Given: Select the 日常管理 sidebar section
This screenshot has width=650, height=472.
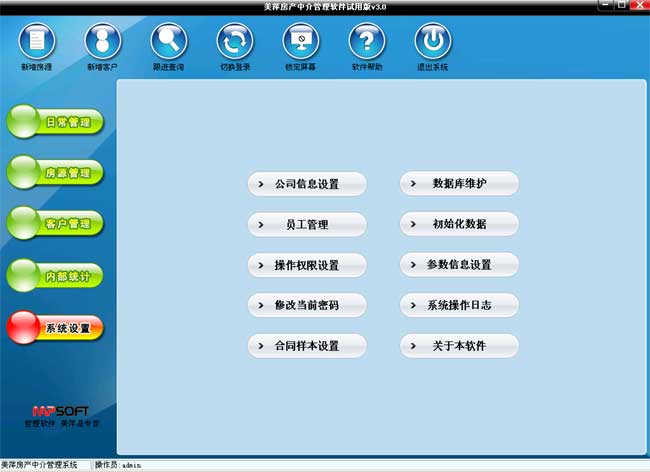Looking at the screenshot, I should coord(56,123).
